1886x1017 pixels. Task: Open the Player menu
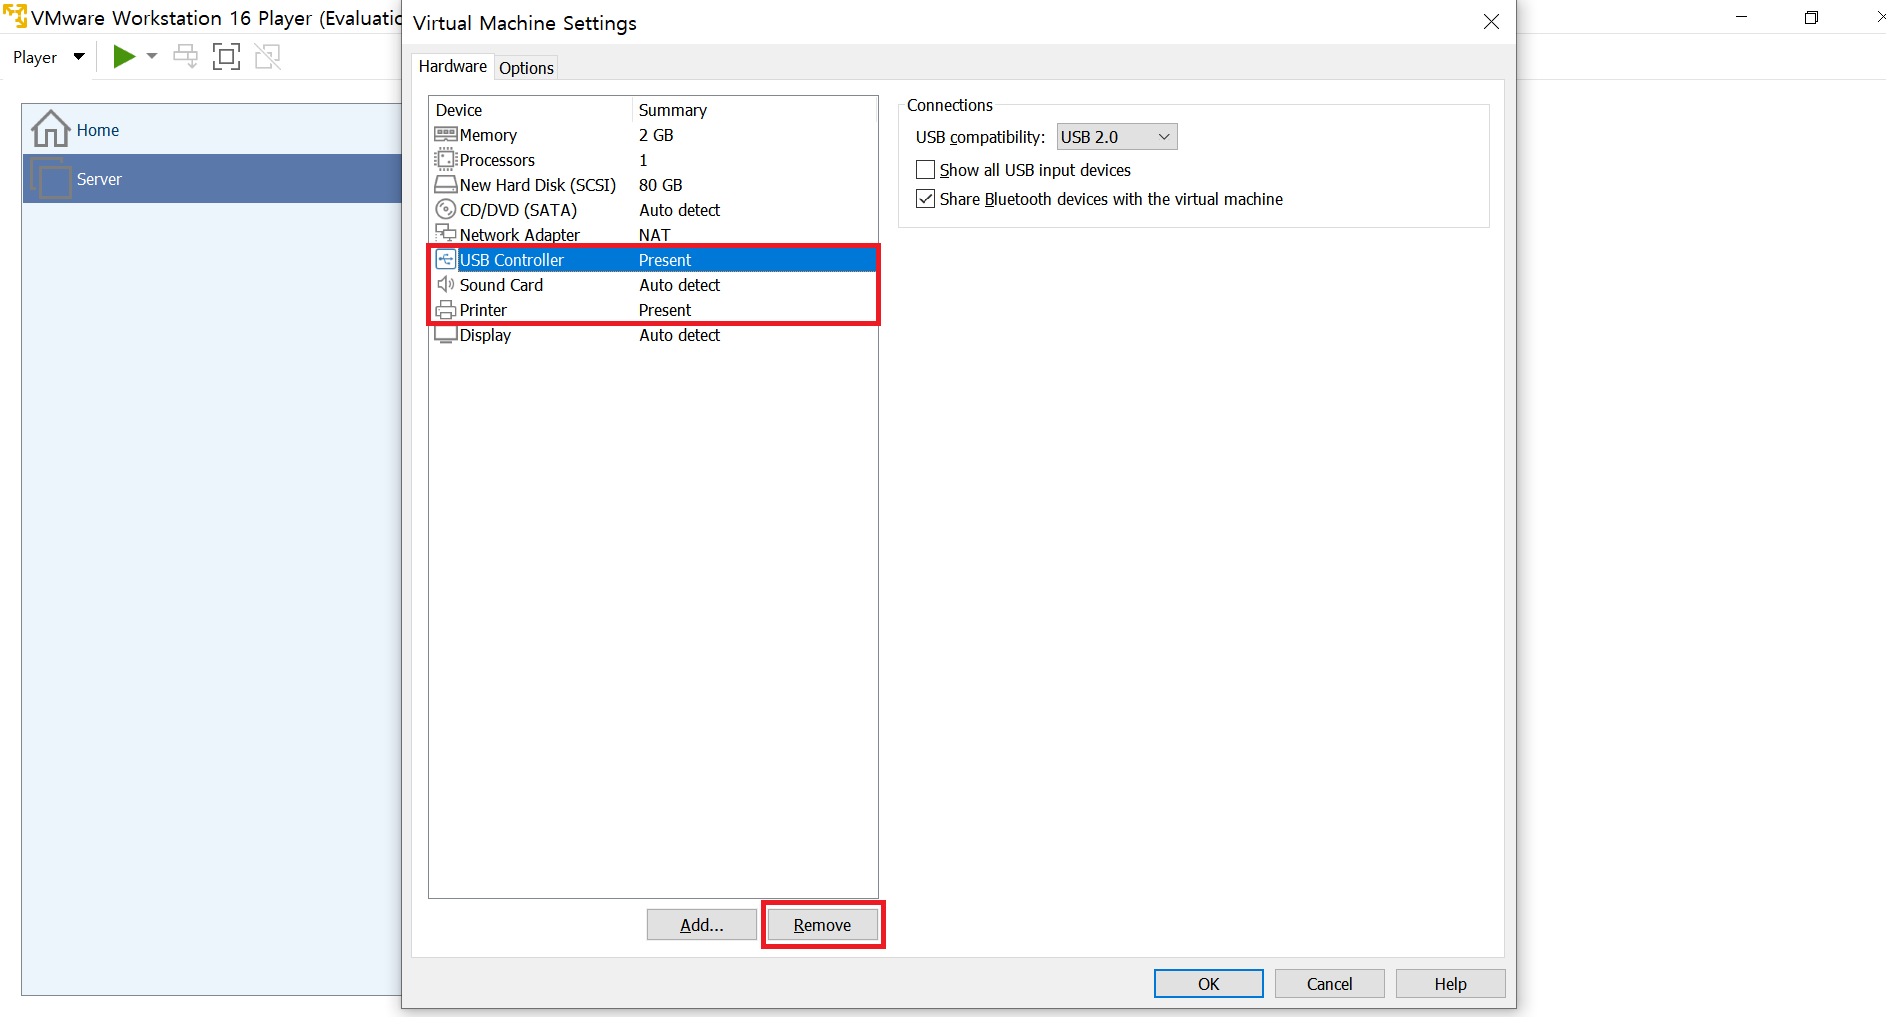pos(48,57)
